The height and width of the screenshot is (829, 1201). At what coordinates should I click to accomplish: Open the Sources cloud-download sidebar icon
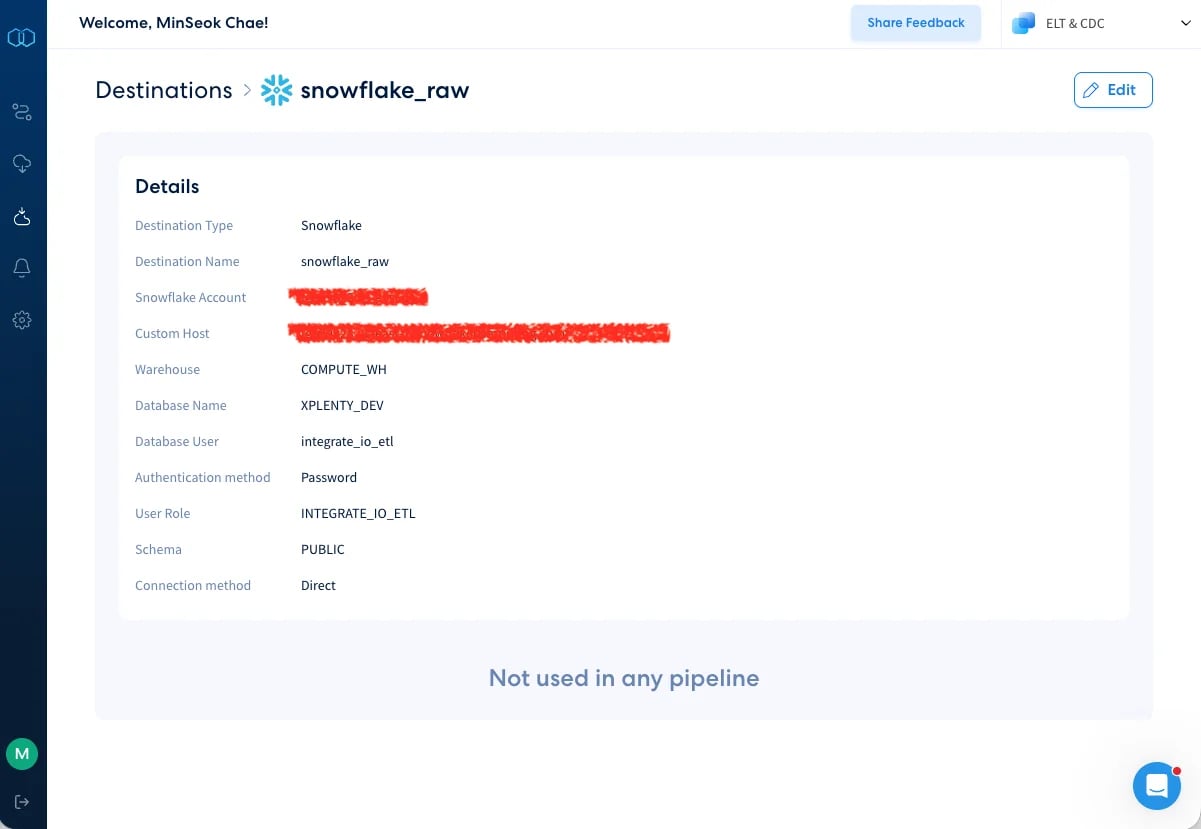click(22, 164)
